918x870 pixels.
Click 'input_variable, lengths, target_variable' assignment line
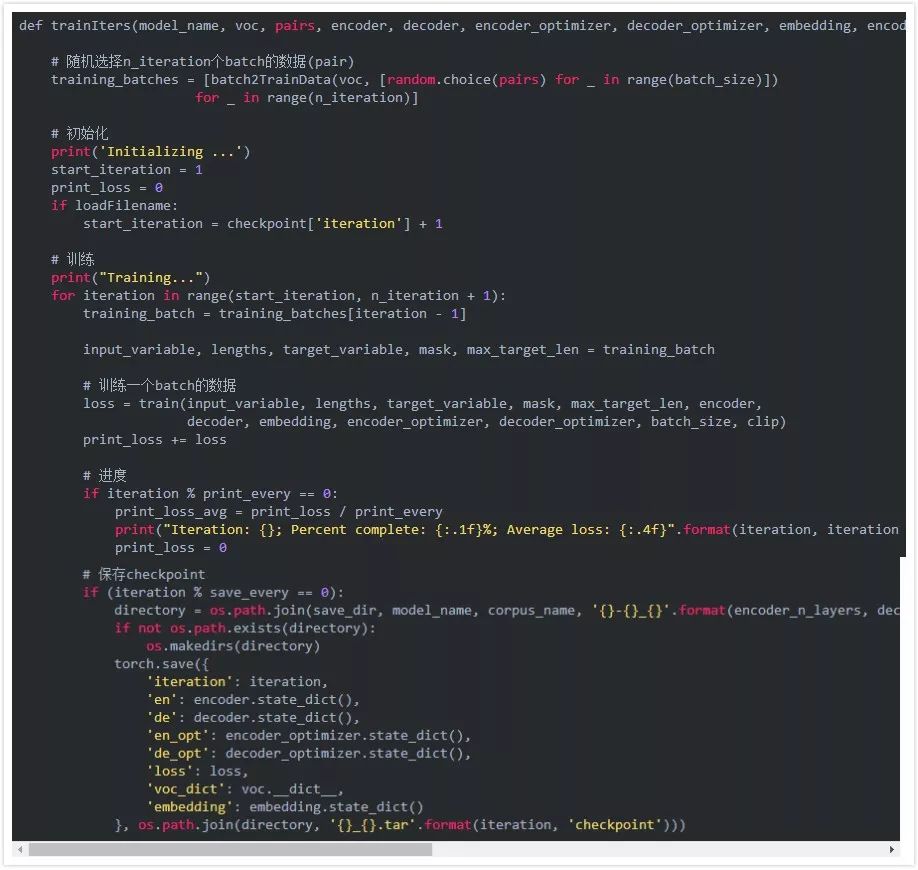(399, 350)
